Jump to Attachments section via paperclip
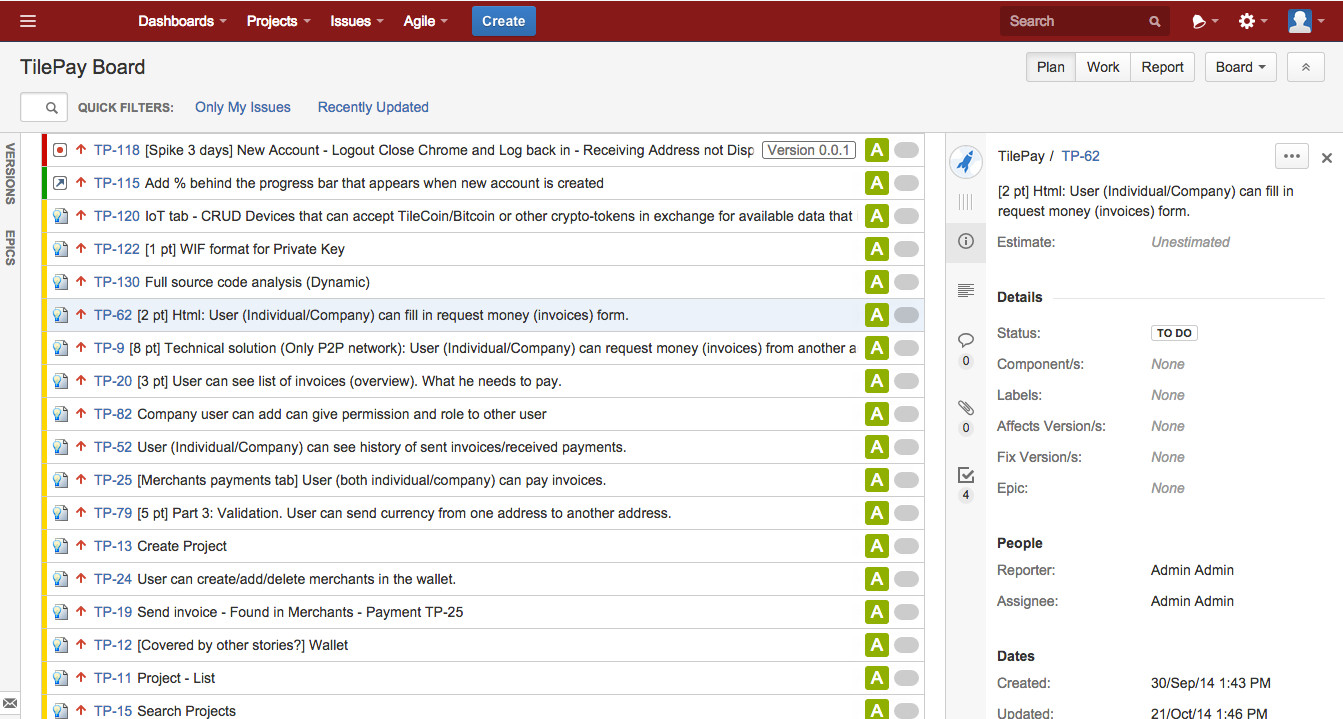The width and height of the screenshot is (1343, 719). 966,407
